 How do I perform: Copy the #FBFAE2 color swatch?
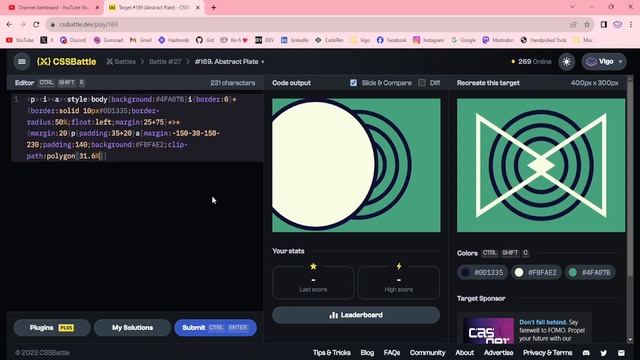[x=536, y=272]
